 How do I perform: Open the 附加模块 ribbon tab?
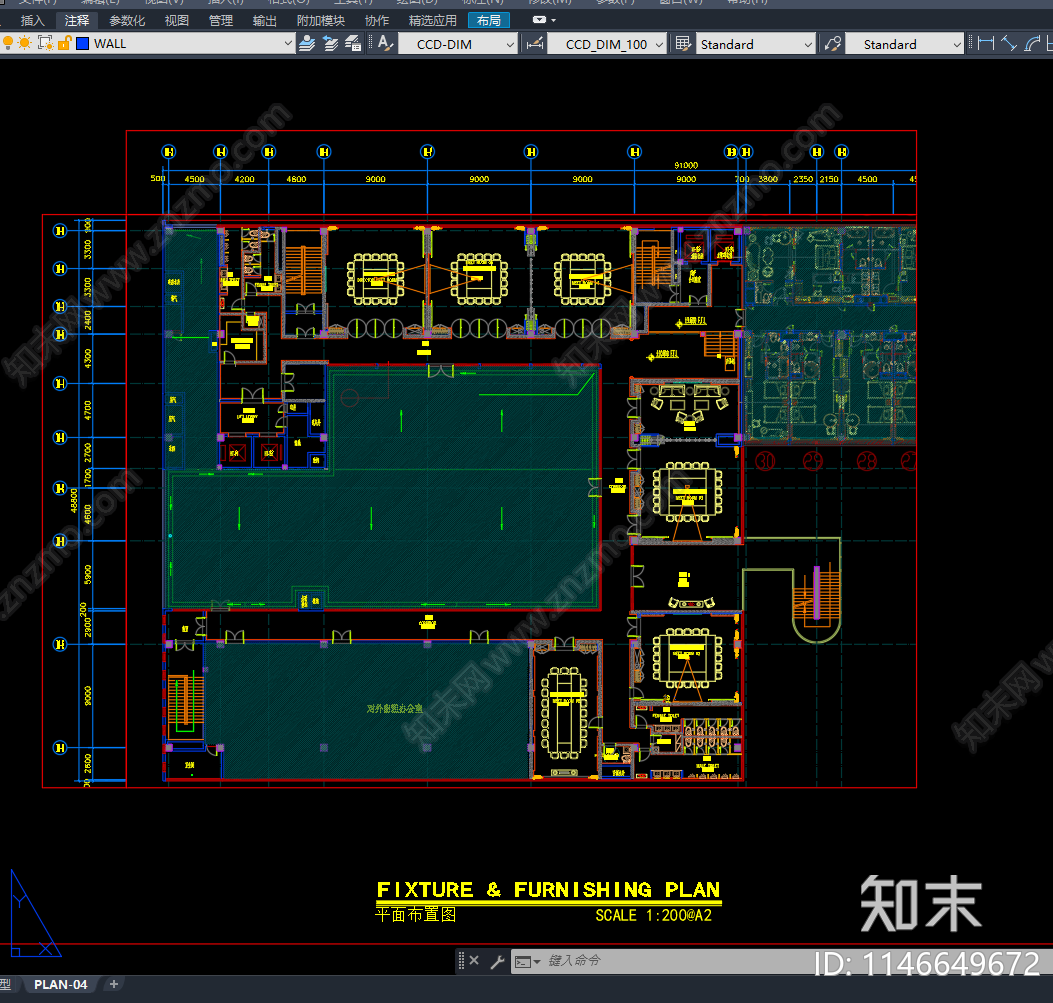click(320, 21)
